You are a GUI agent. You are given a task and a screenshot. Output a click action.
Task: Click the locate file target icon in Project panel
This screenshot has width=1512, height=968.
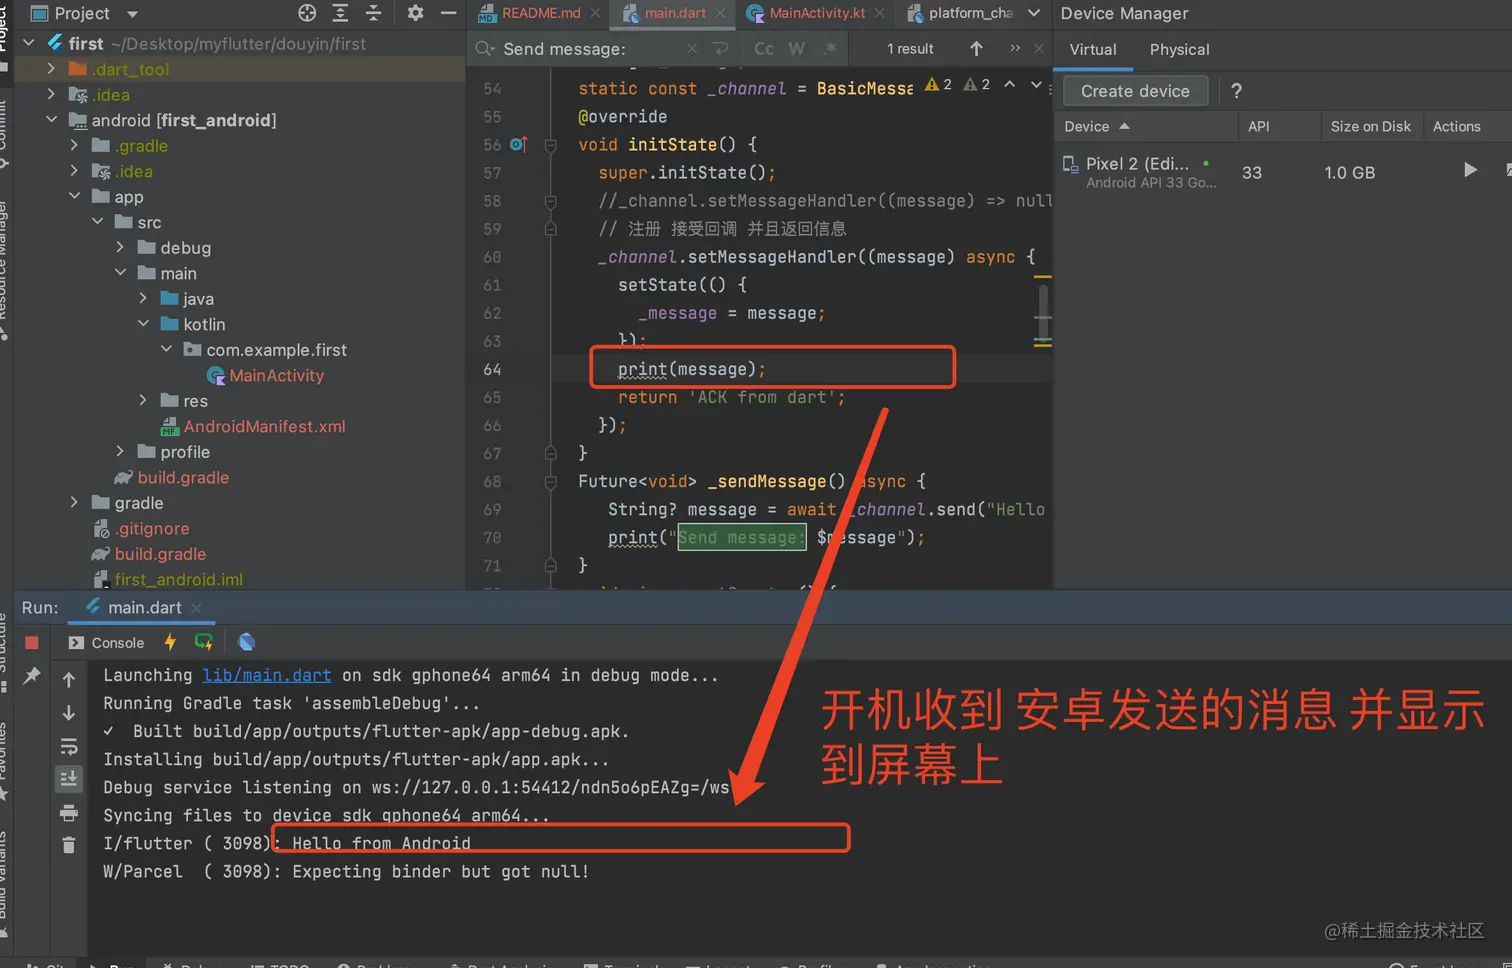pos(307,13)
